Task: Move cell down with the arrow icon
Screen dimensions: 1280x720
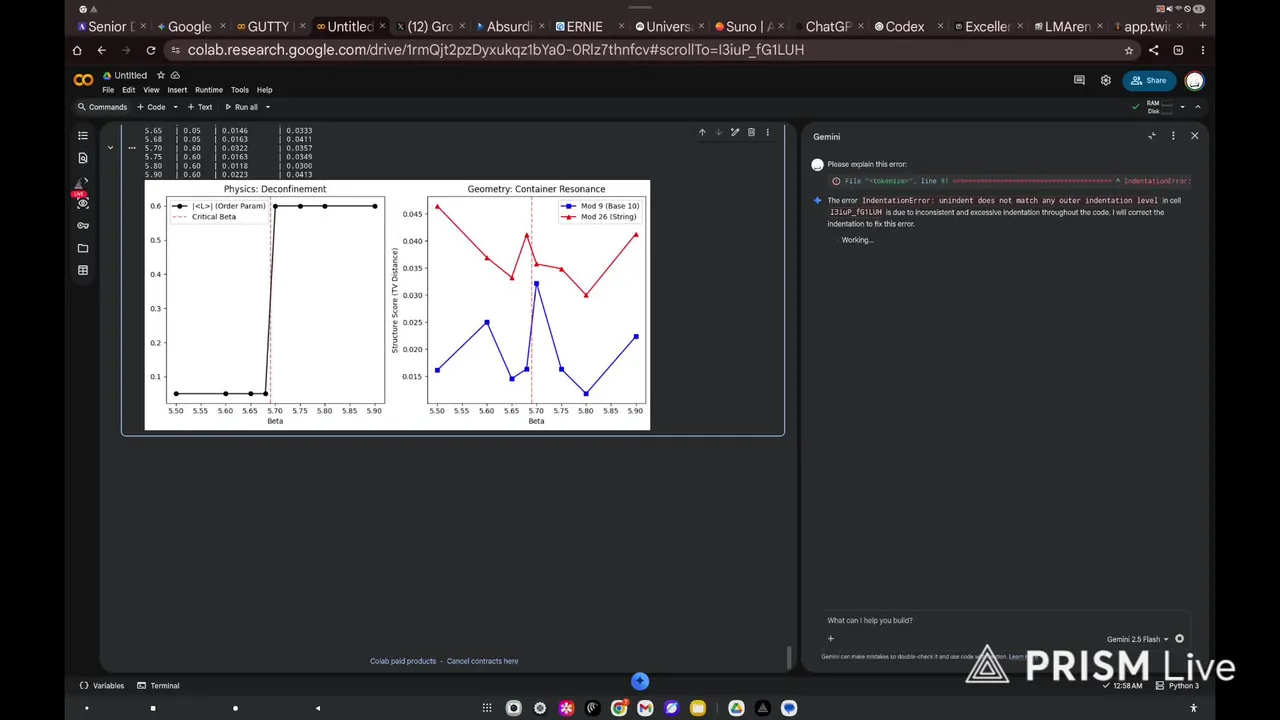Action: [718, 132]
